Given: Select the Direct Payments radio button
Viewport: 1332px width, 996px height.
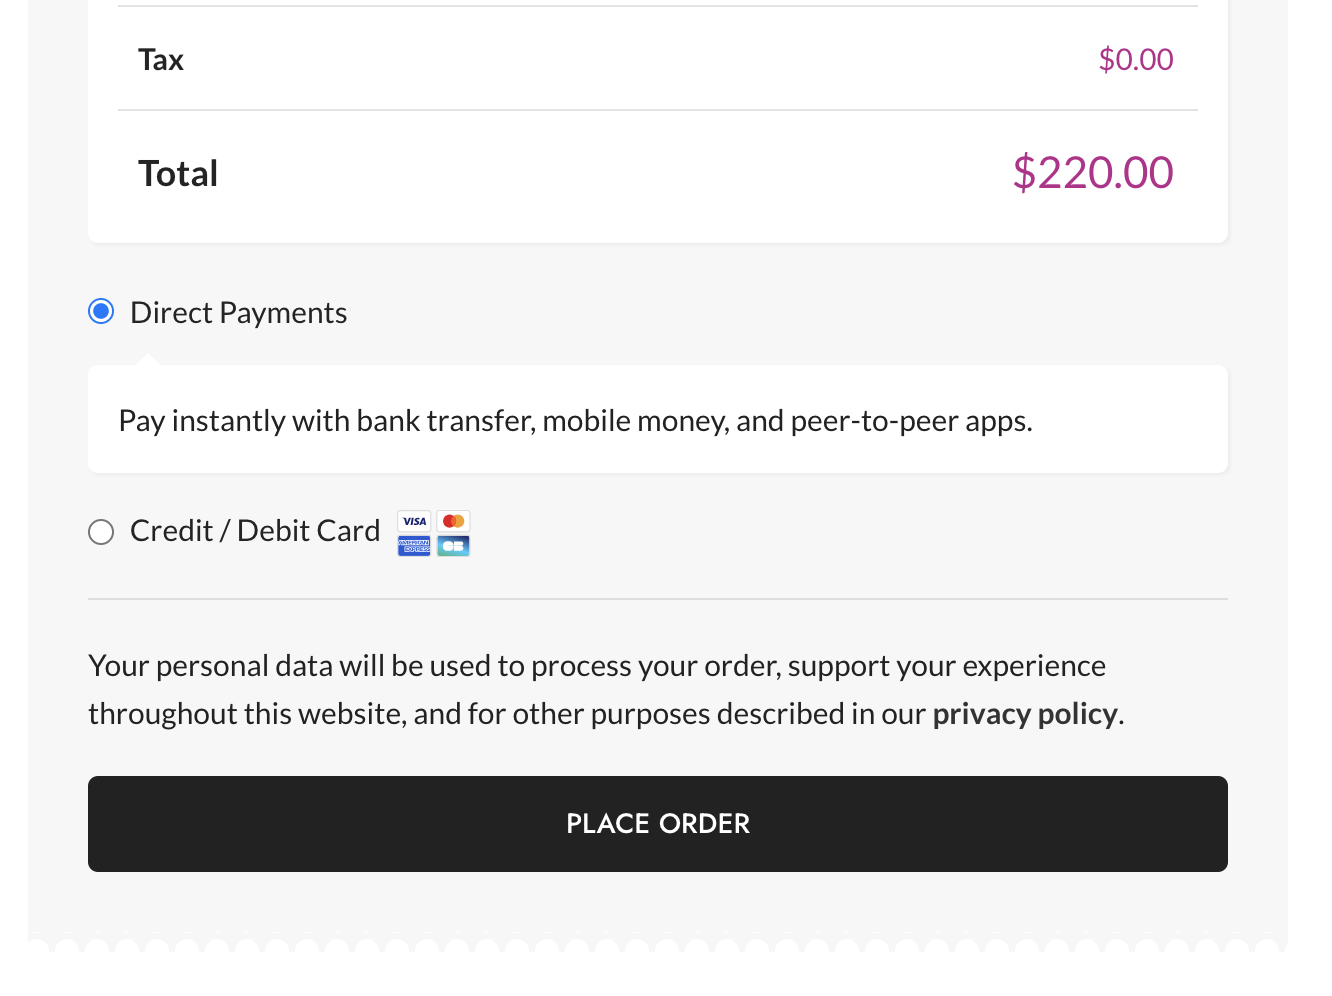Looking at the screenshot, I should 100,311.
